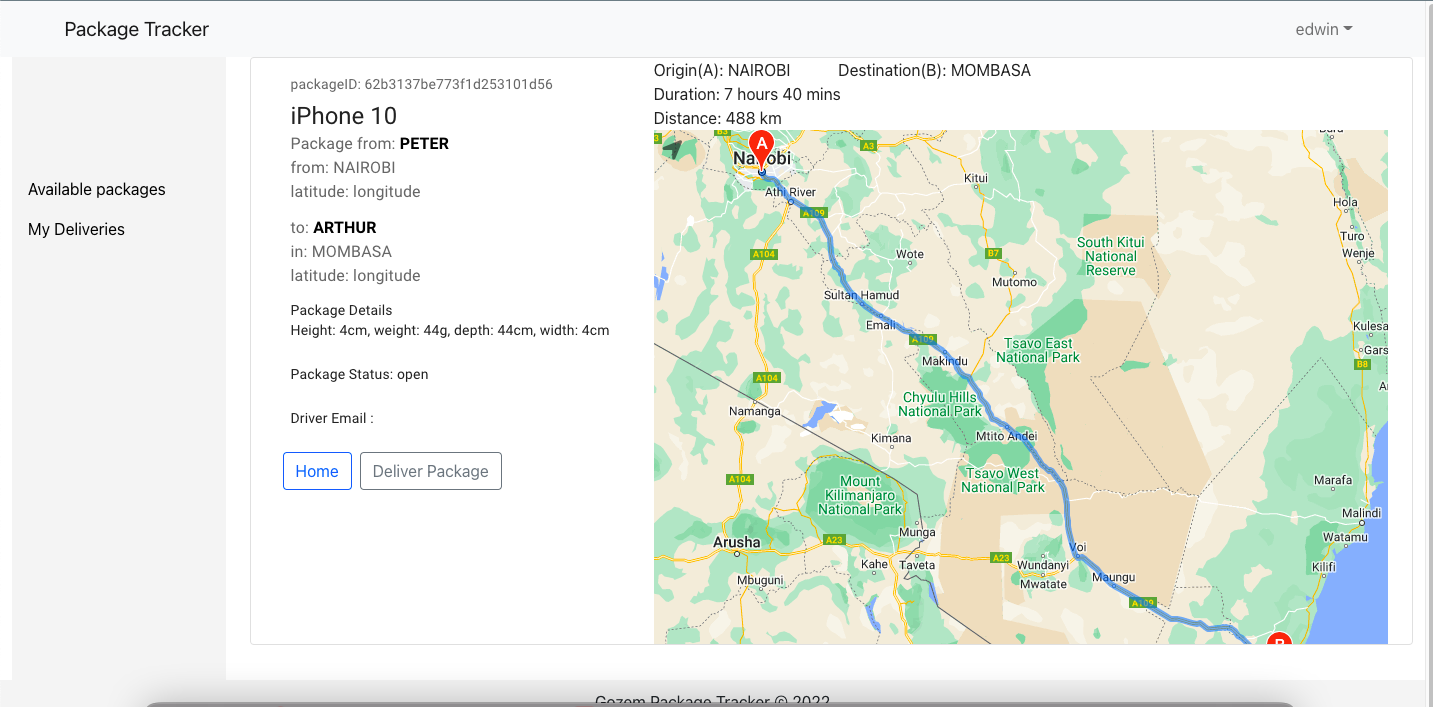Go to Available packages in sidebar
1433x707 pixels.
tap(97, 189)
